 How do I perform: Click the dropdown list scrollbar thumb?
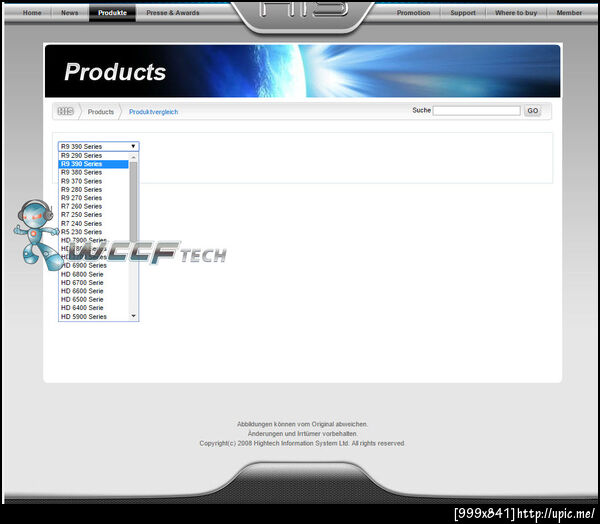133,202
